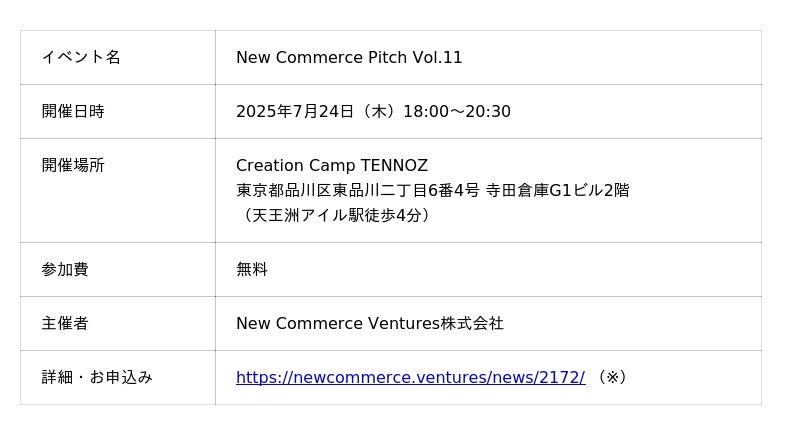Open the newcommerce.ventures news link
The image size is (800, 435).
(410, 377)
